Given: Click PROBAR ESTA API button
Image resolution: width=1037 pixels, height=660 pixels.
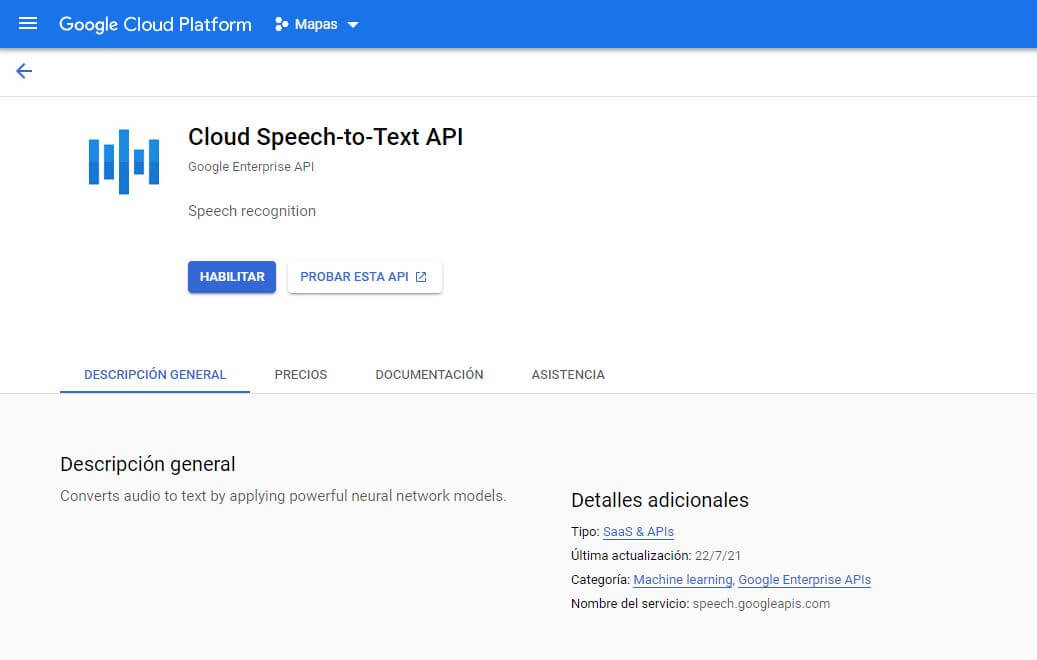Looking at the screenshot, I should pos(364,277).
